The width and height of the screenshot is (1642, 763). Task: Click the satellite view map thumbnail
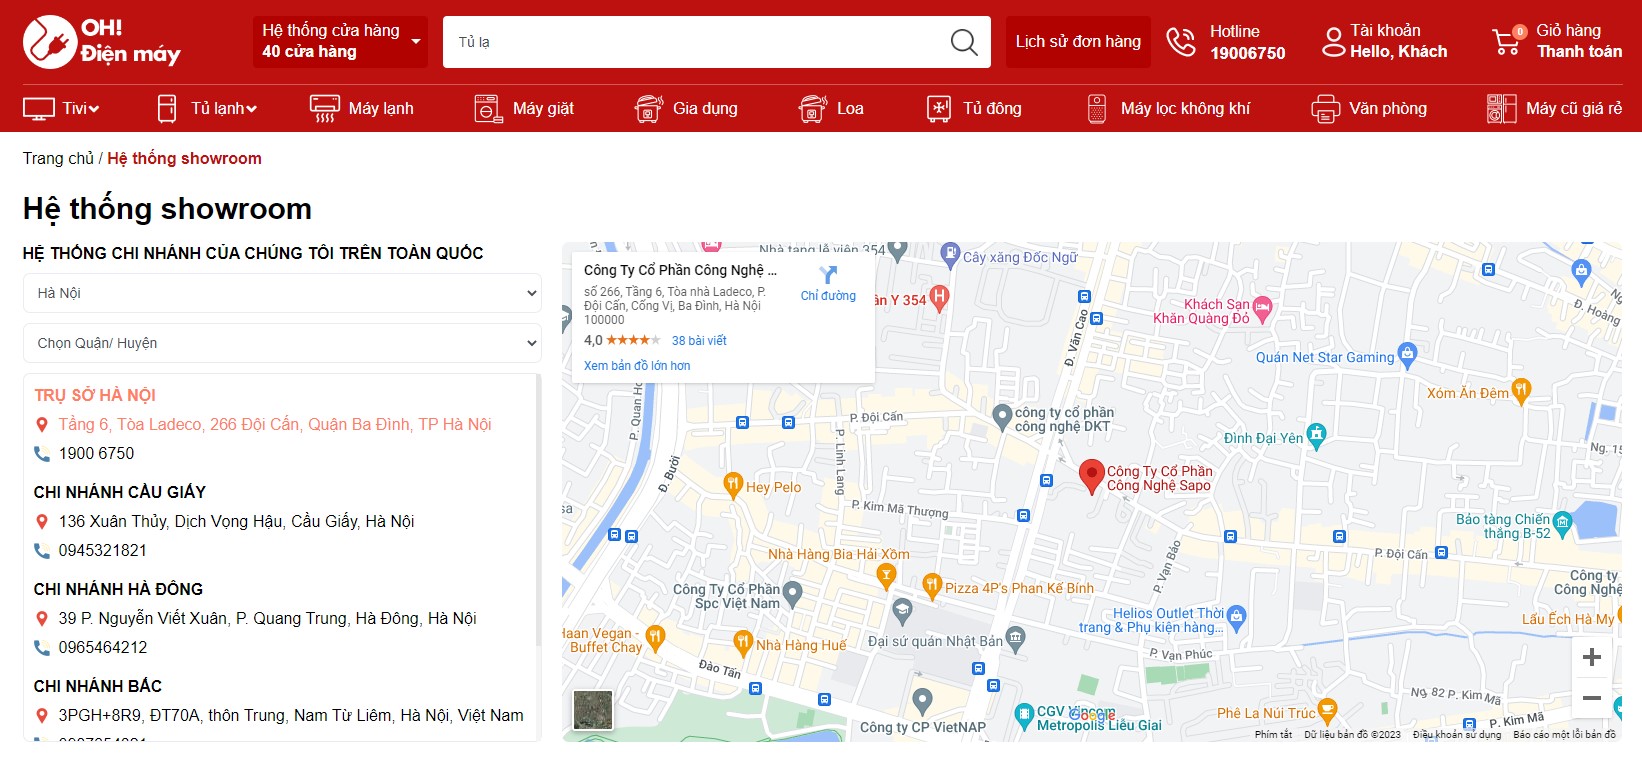[x=593, y=710]
